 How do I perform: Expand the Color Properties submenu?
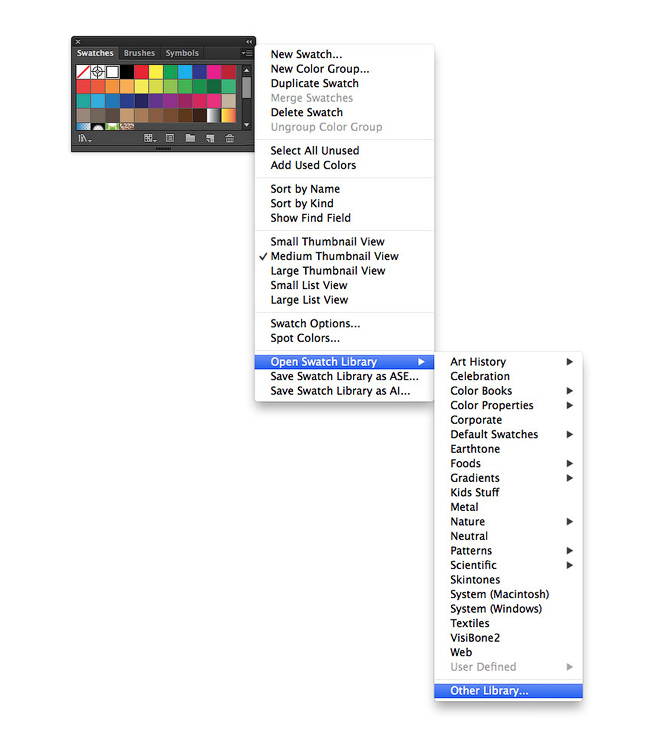(508, 405)
